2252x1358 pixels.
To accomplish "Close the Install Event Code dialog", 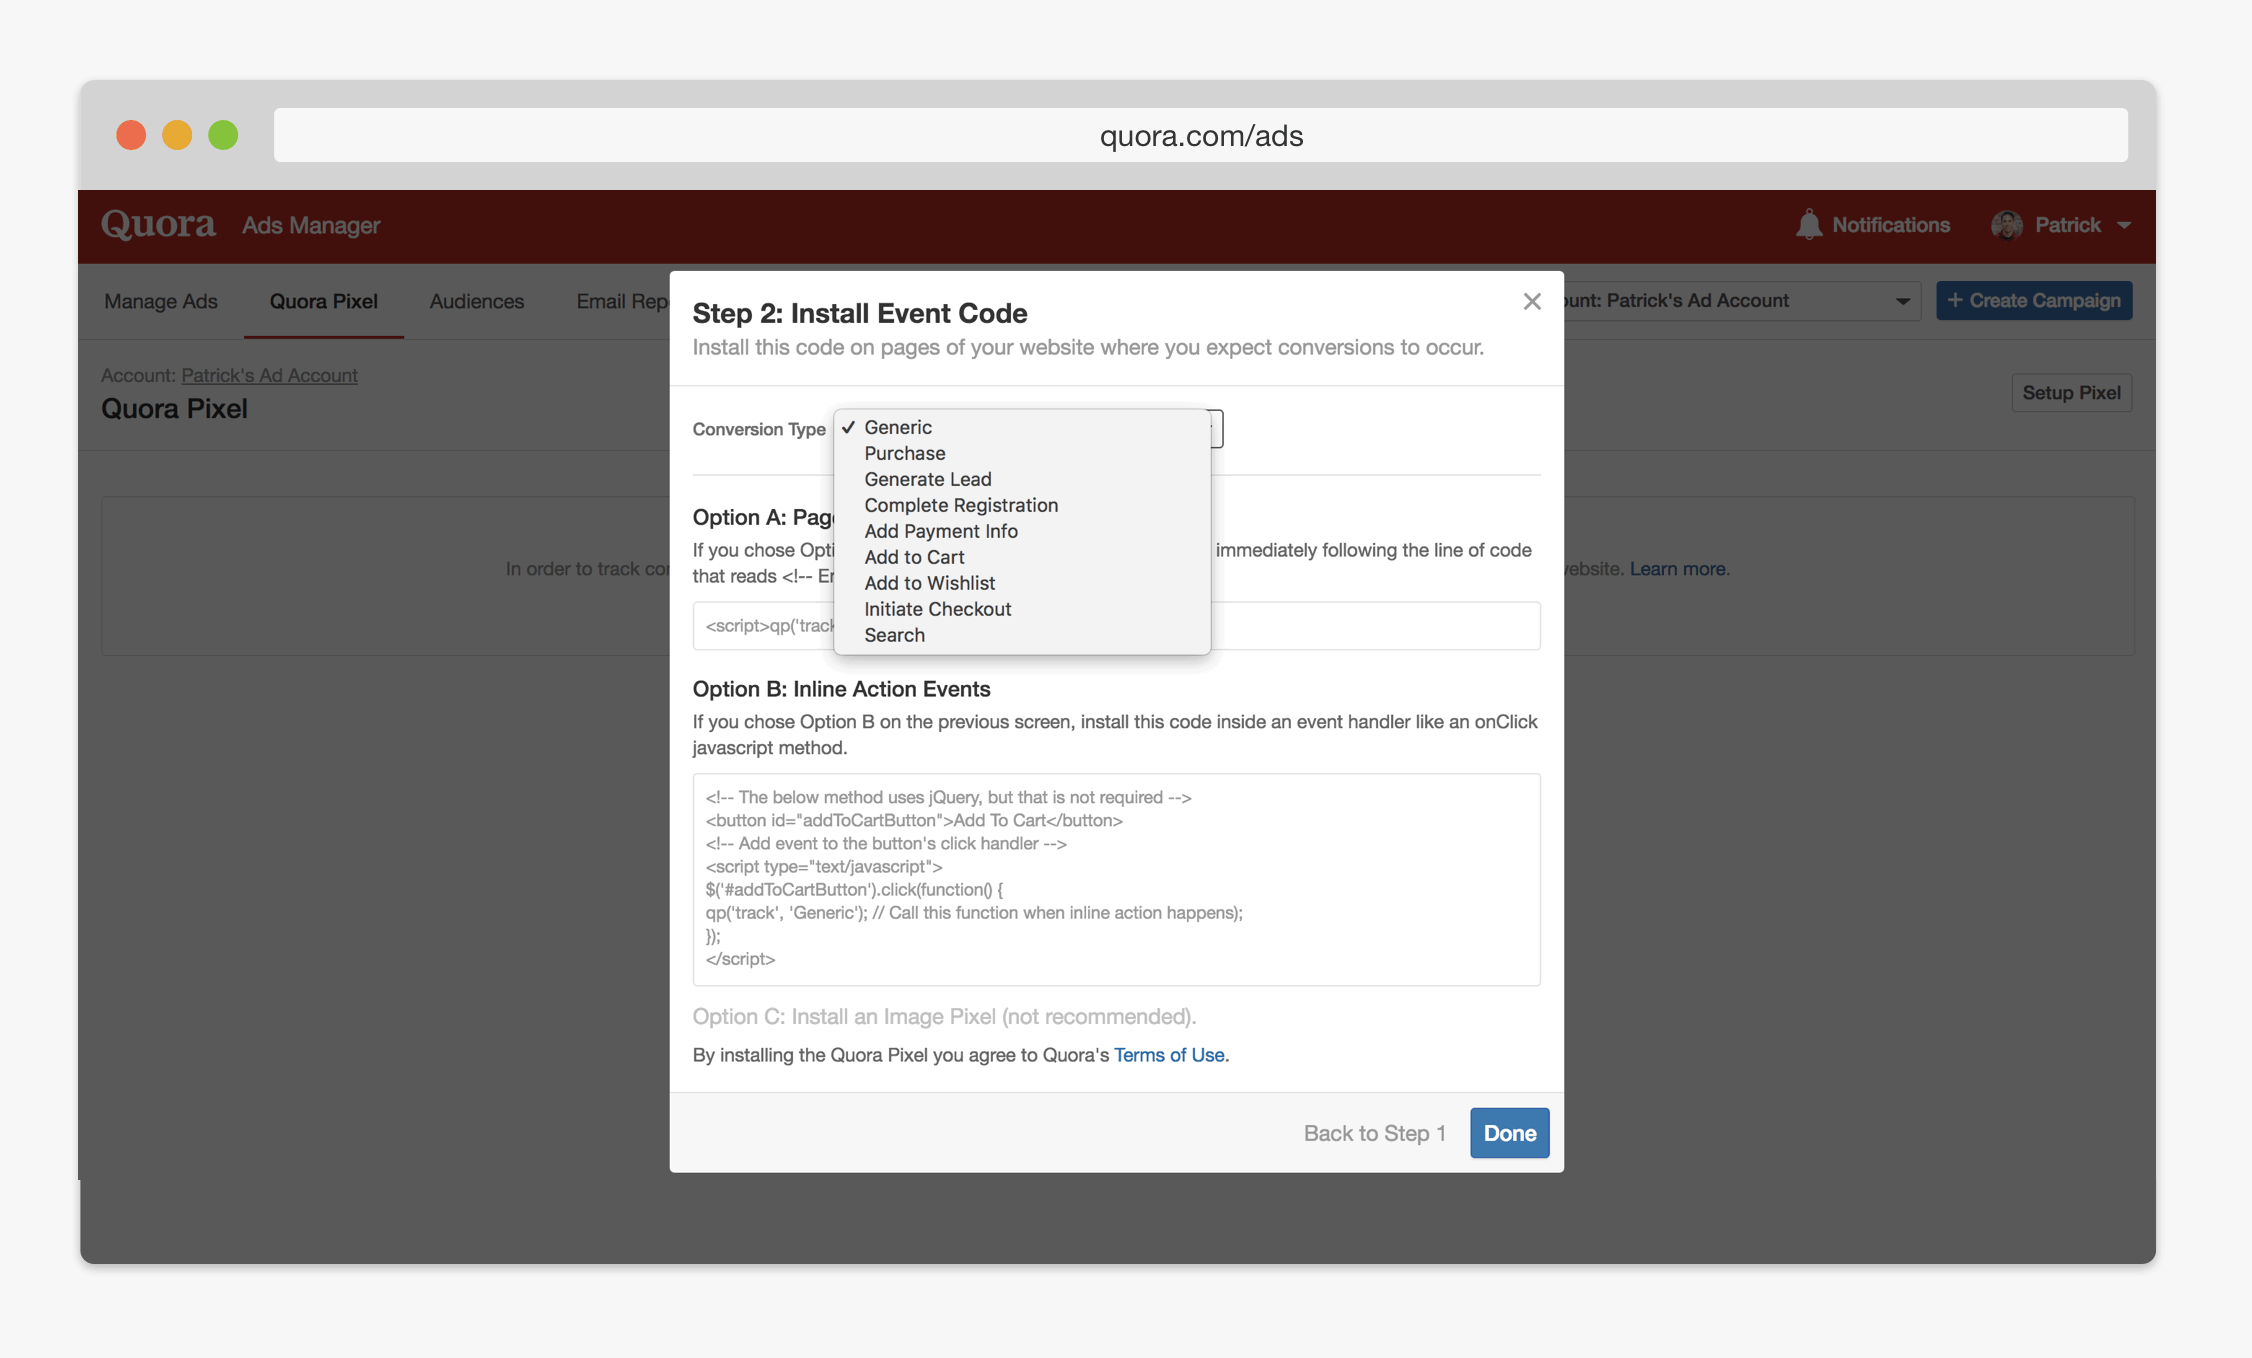I will click(x=1531, y=301).
